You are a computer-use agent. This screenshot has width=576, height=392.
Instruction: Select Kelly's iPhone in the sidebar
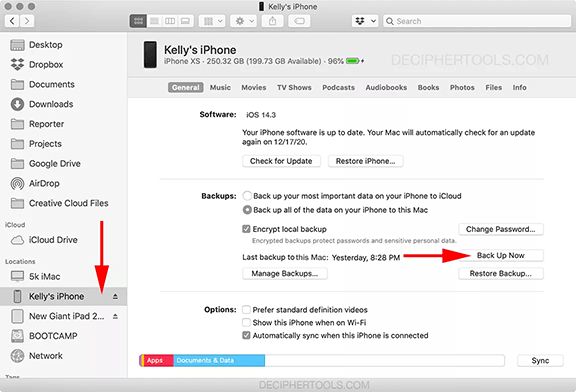(64, 296)
